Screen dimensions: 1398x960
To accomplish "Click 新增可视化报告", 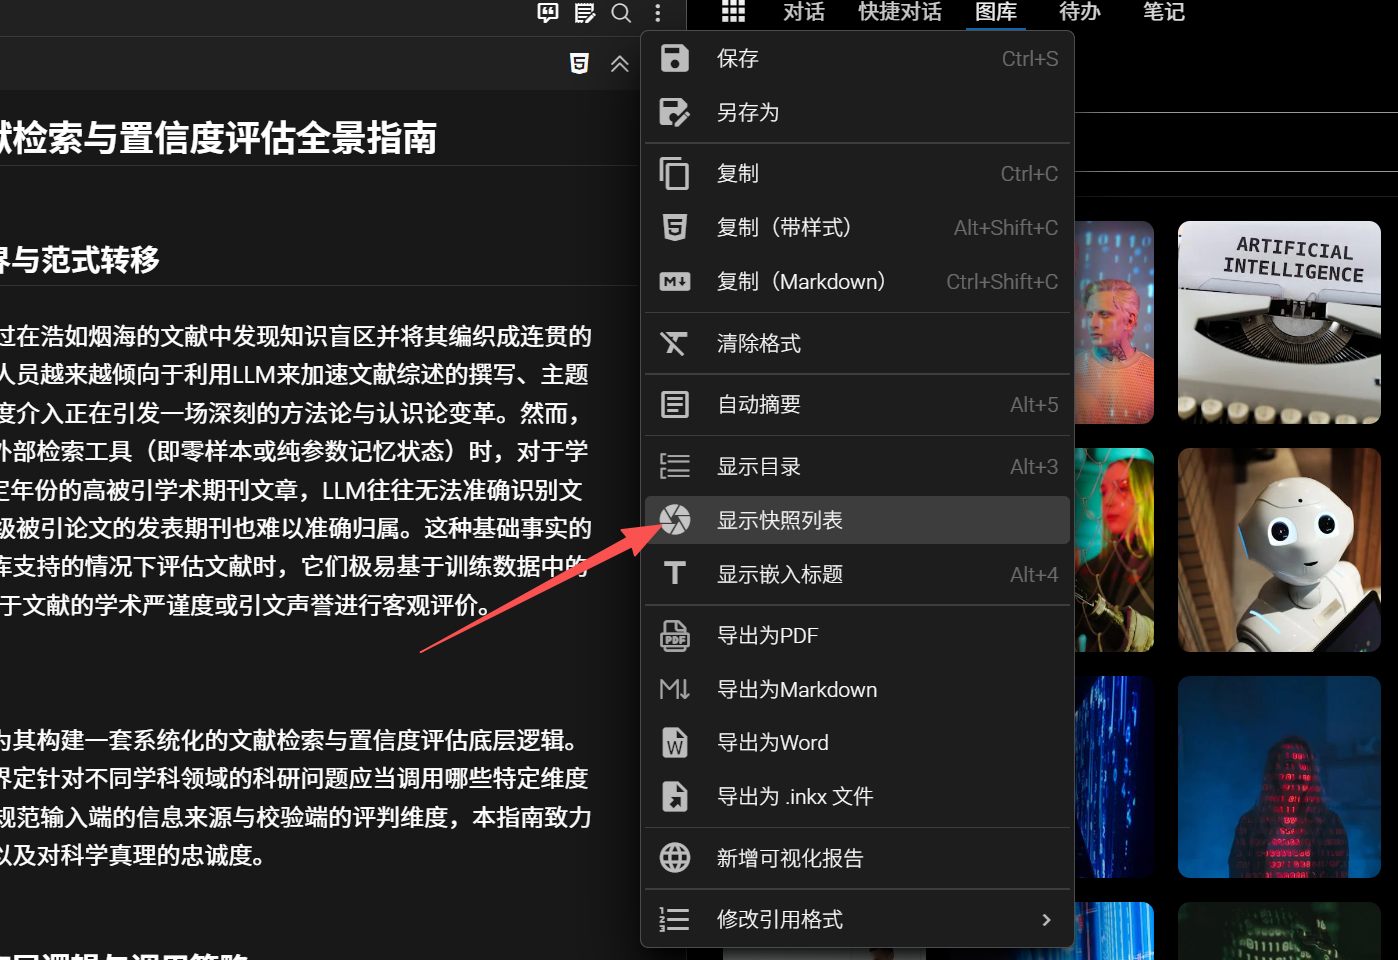I will pyautogui.click(x=791, y=858).
